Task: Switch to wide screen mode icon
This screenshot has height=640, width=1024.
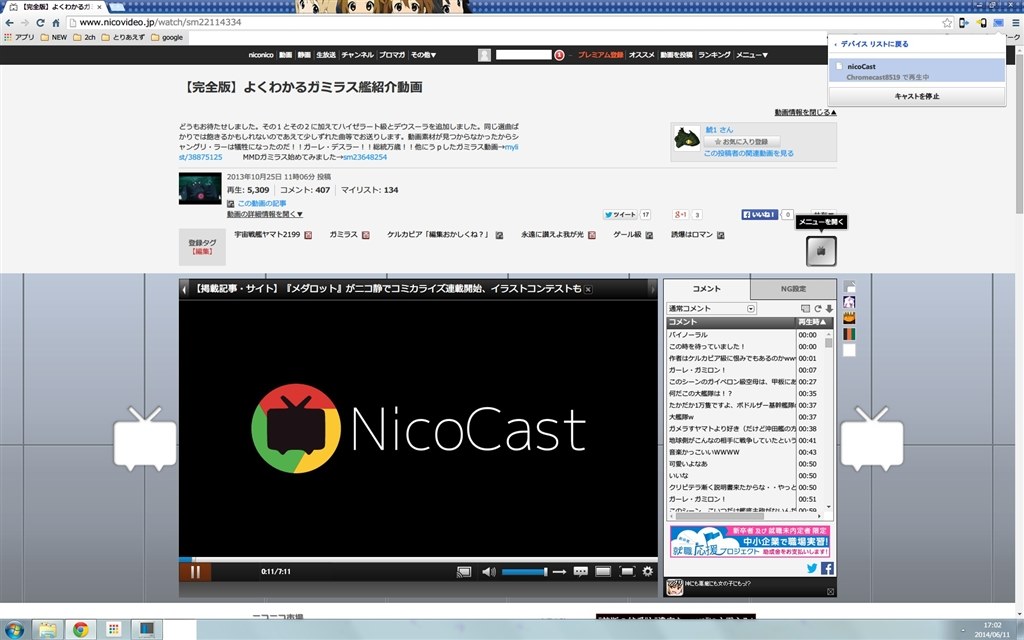Action: coord(603,572)
